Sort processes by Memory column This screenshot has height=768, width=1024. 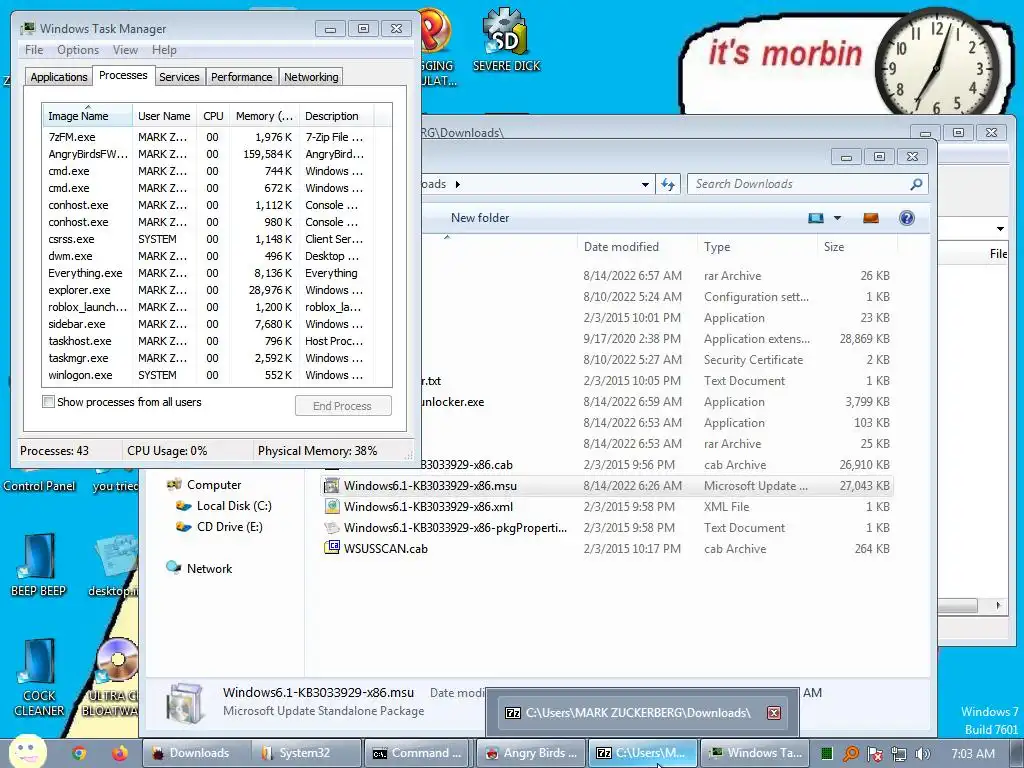264,116
